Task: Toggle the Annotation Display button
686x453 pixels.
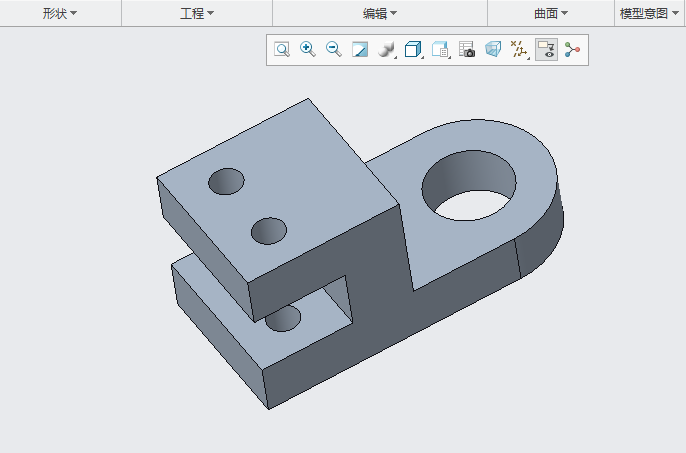Action: coord(546,50)
